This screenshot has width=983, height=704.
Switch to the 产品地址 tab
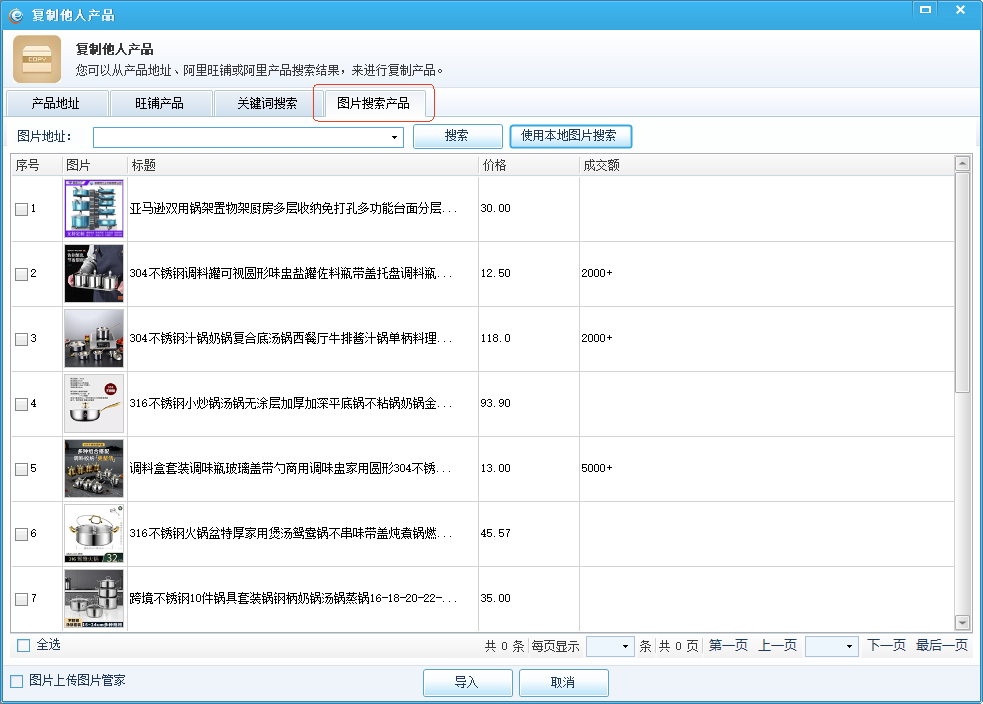tap(55, 103)
